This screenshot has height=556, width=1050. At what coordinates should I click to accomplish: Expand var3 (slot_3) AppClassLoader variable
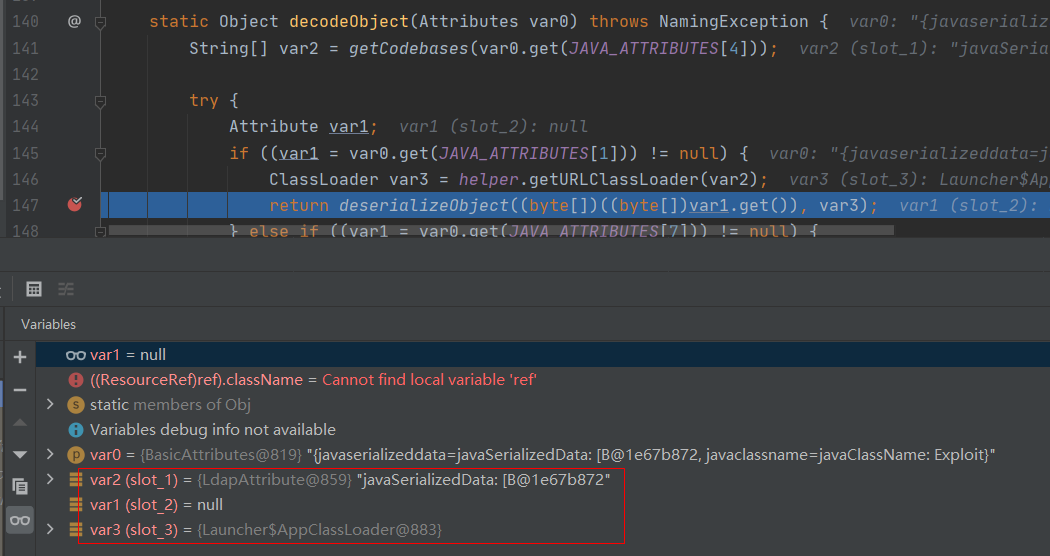[51, 529]
